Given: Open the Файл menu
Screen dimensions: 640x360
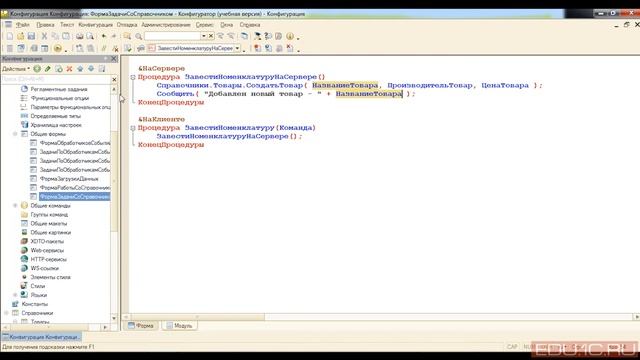Looking at the screenshot, I should [22, 25].
